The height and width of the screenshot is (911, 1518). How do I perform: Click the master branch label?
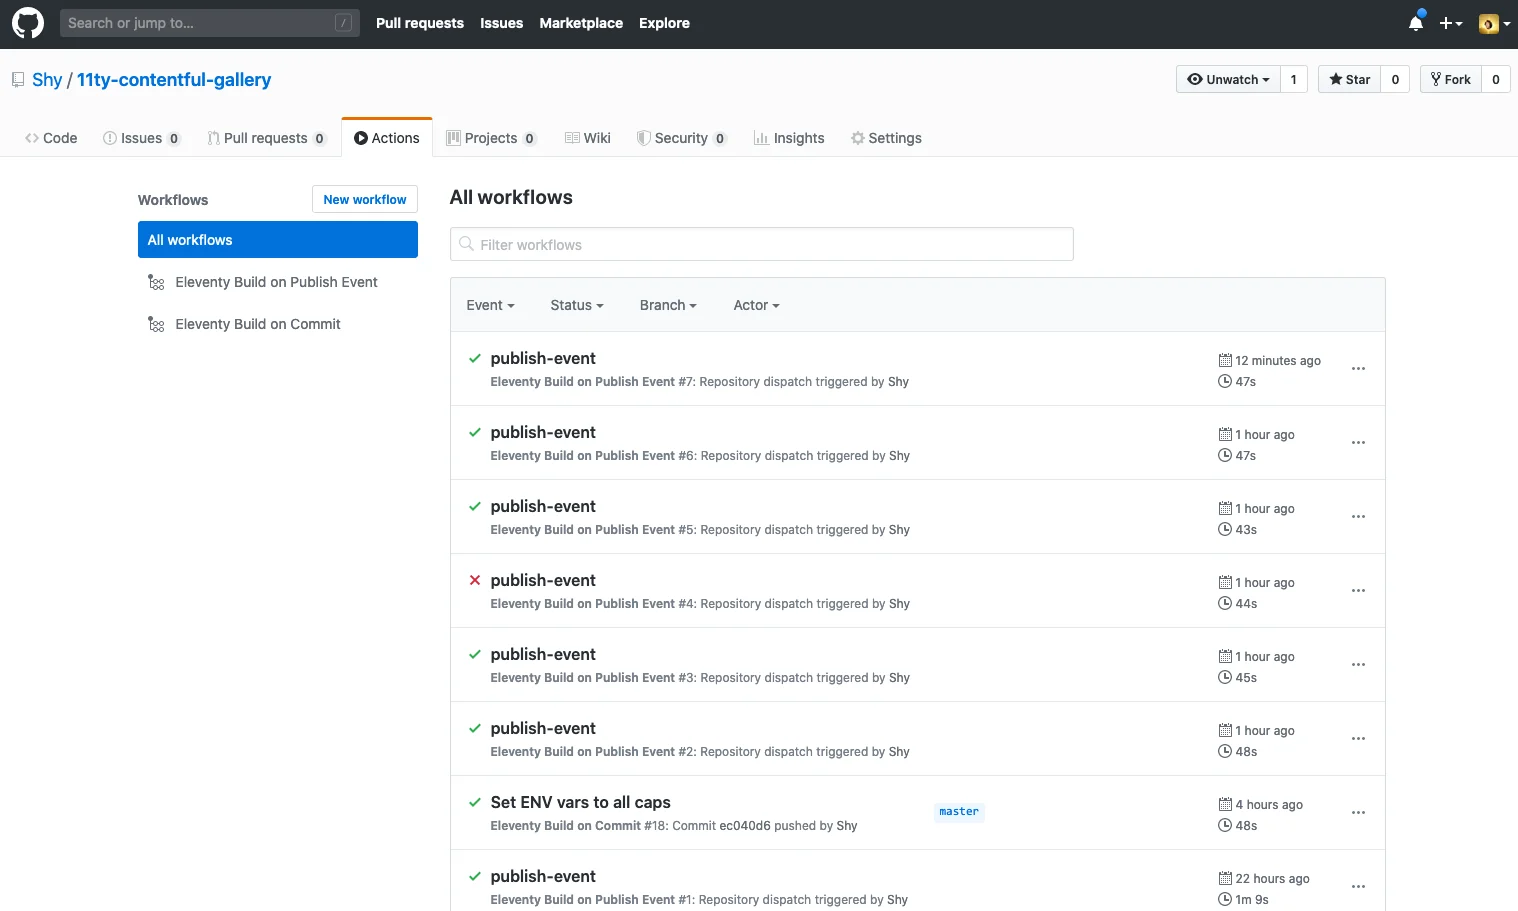click(959, 812)
